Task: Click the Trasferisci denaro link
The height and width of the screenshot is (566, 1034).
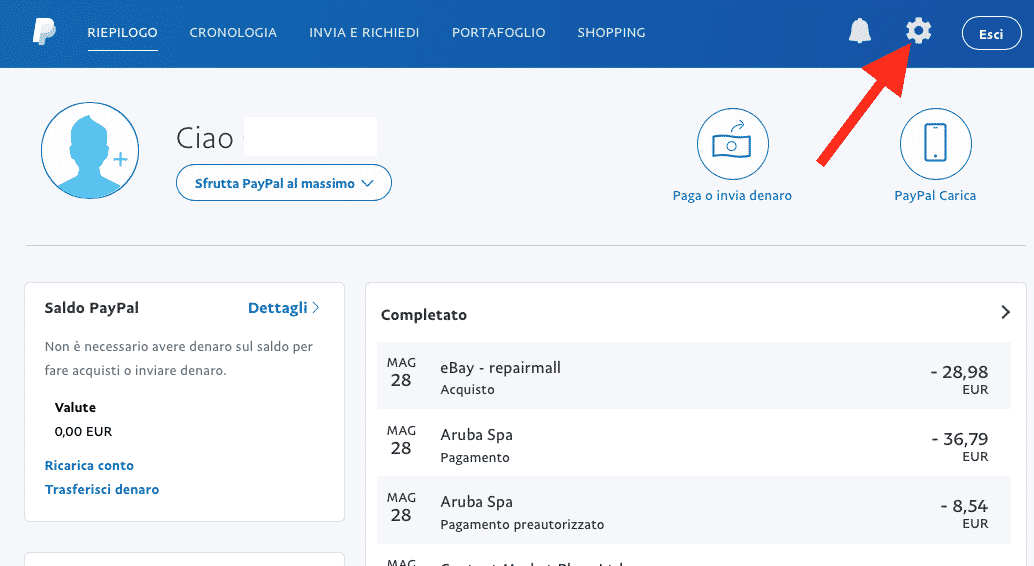Action: 102,489
